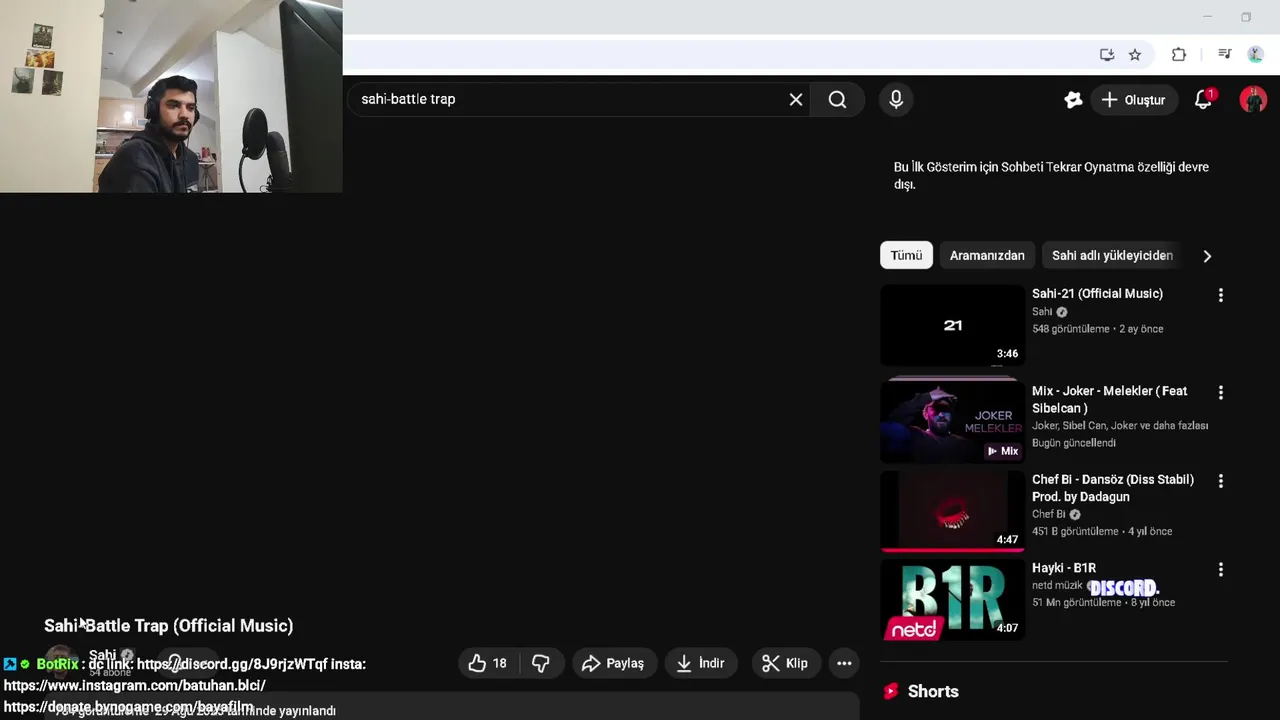Dislike the video with thumbs down
1280x720 pixels.
pos(541,663)
